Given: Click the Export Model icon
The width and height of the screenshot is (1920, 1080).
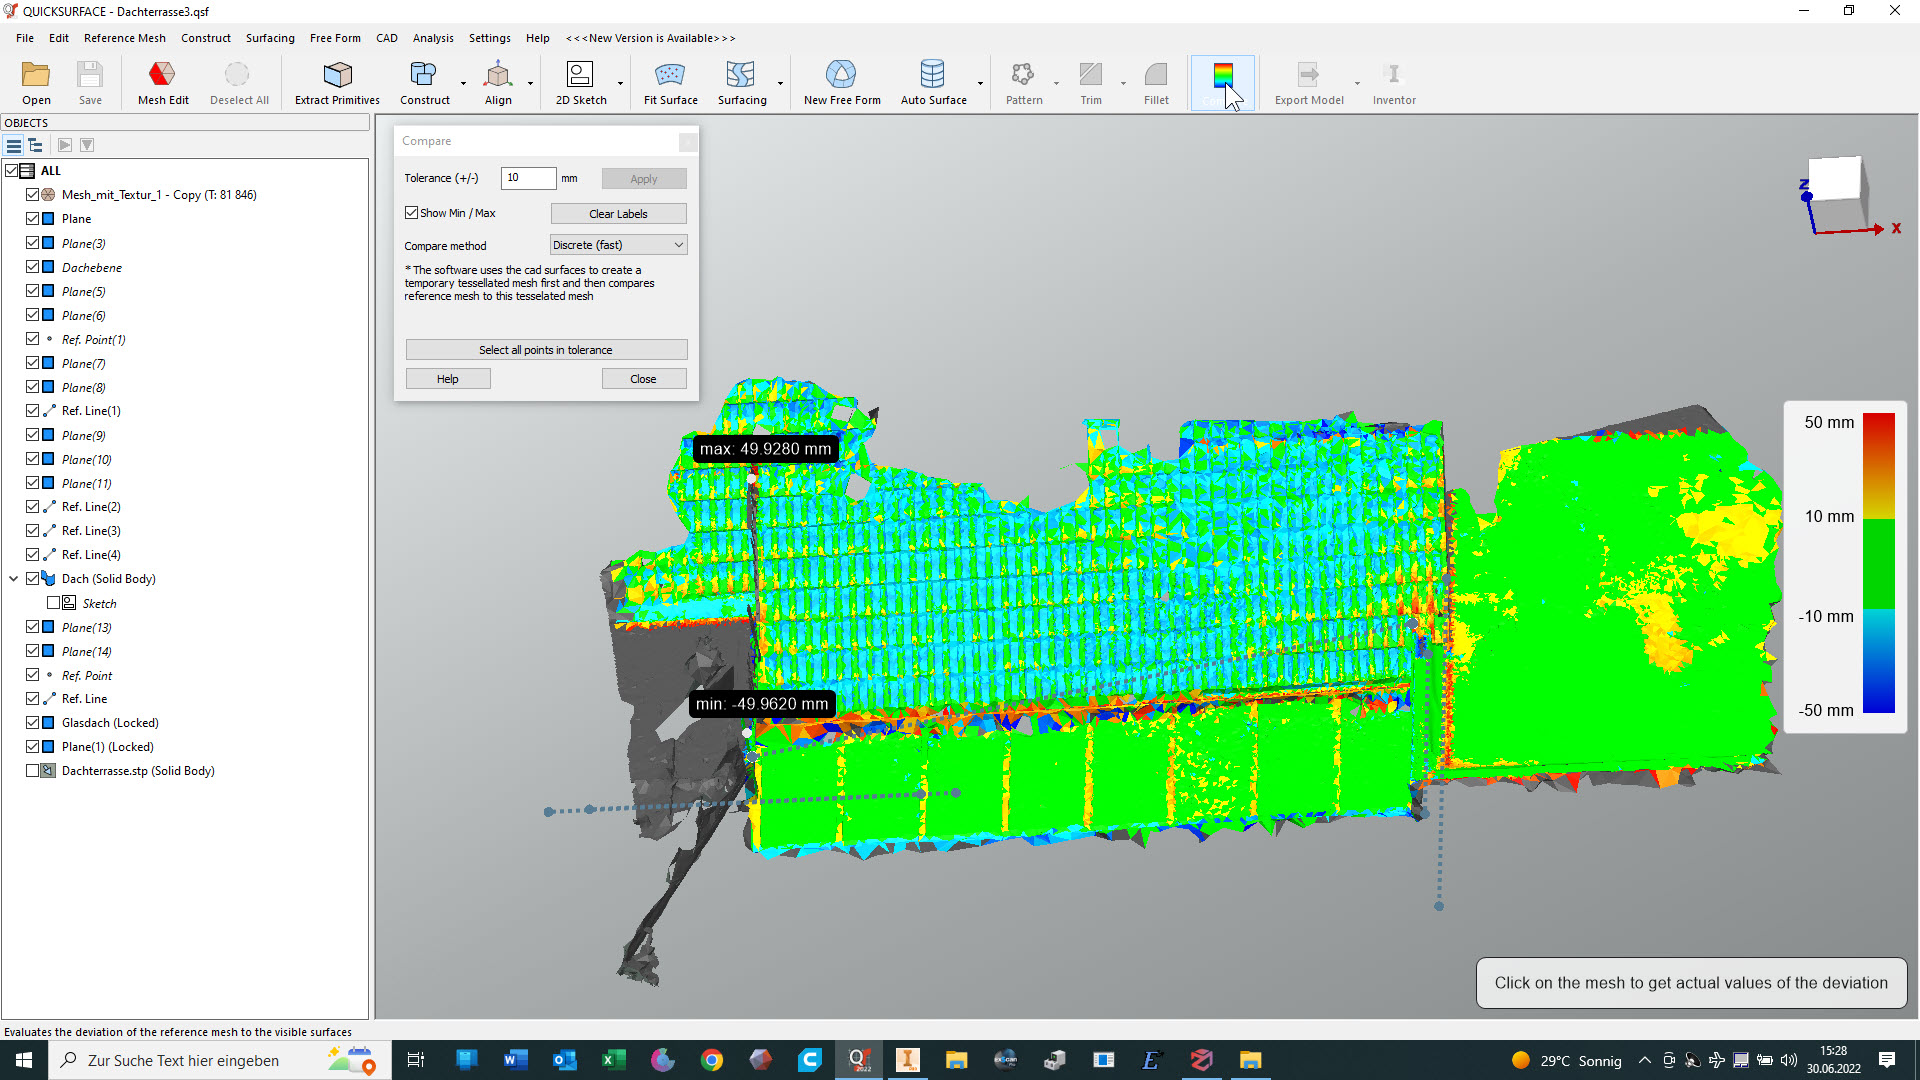Looking at the screenshot, I should click(1308, 82).
